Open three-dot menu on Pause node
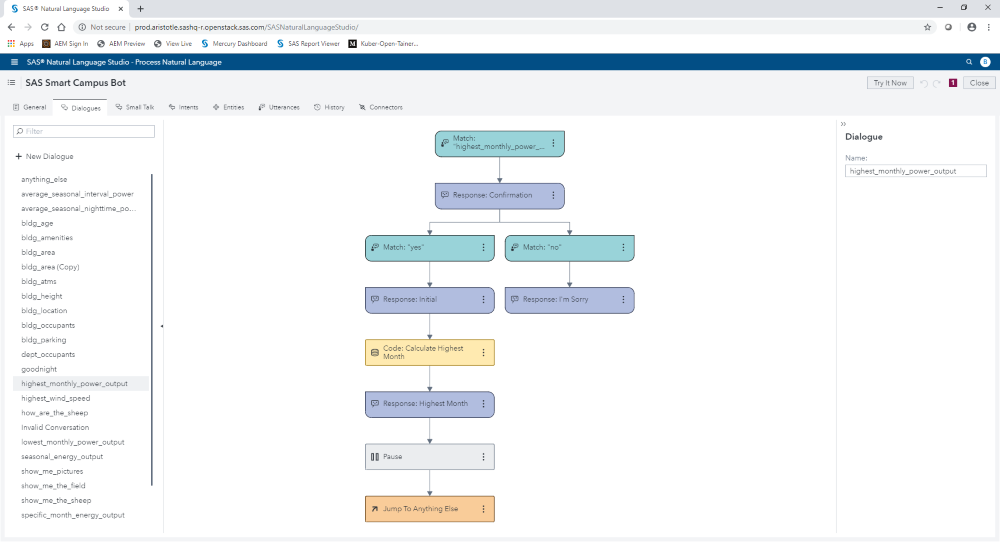Screen dimensions: 1000x542 point(483,456)
